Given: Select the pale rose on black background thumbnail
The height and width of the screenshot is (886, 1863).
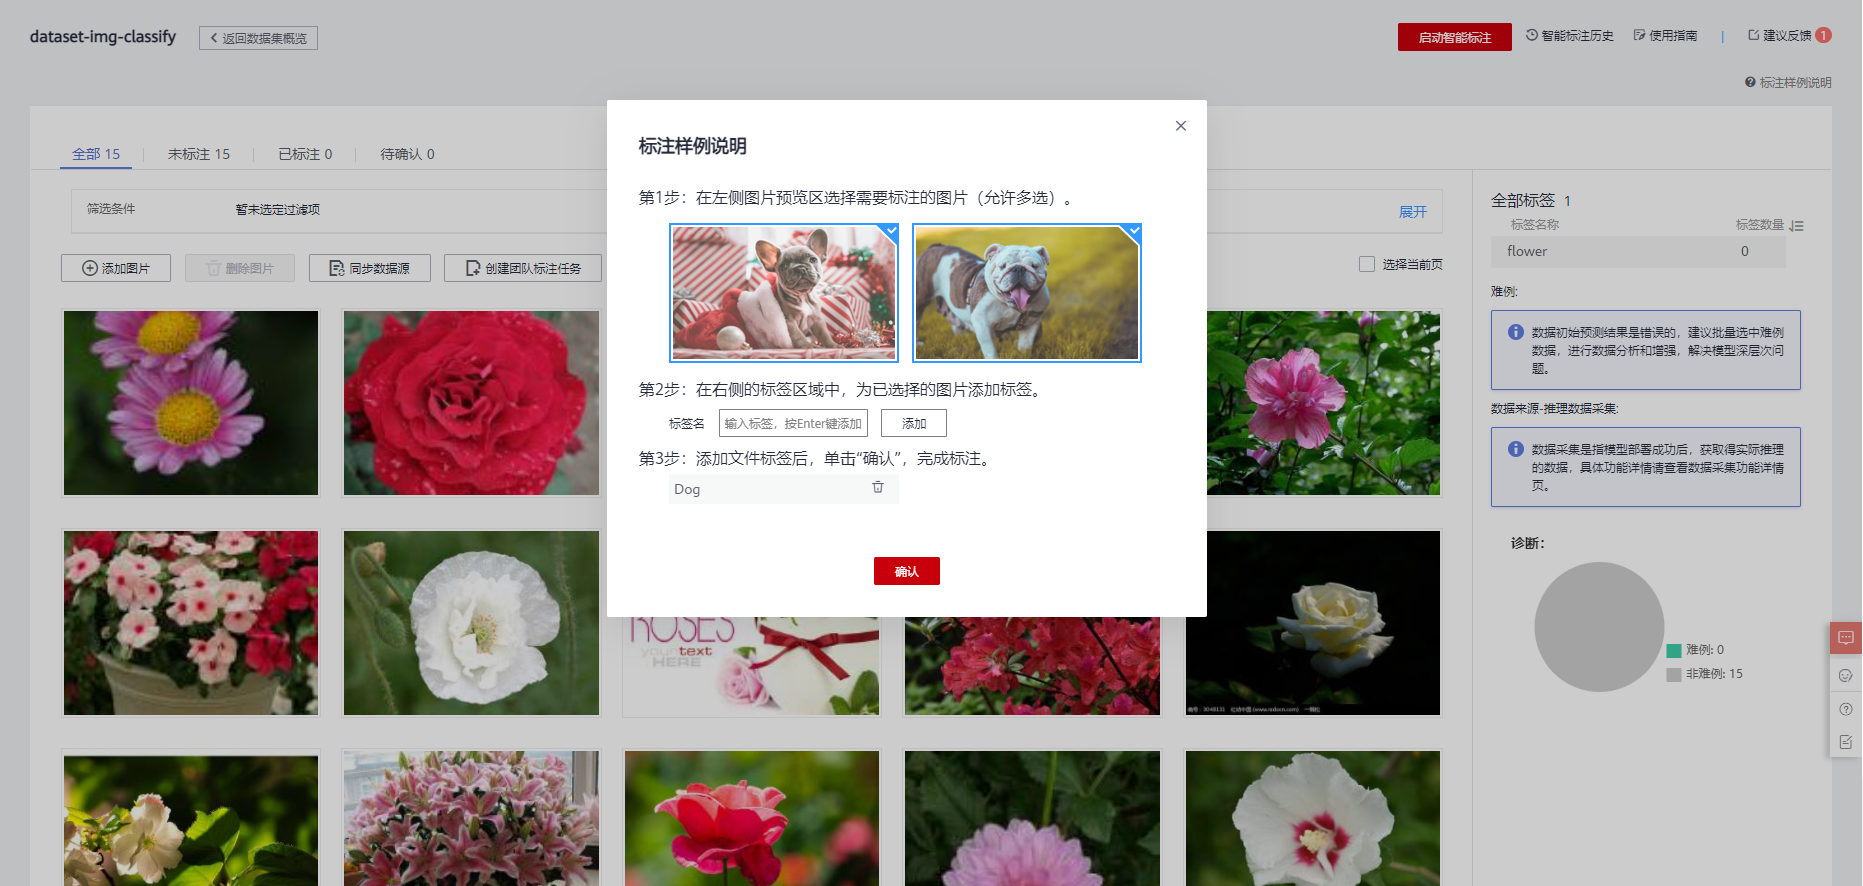Looking at the screenshot, I should tap(1313, 623).
